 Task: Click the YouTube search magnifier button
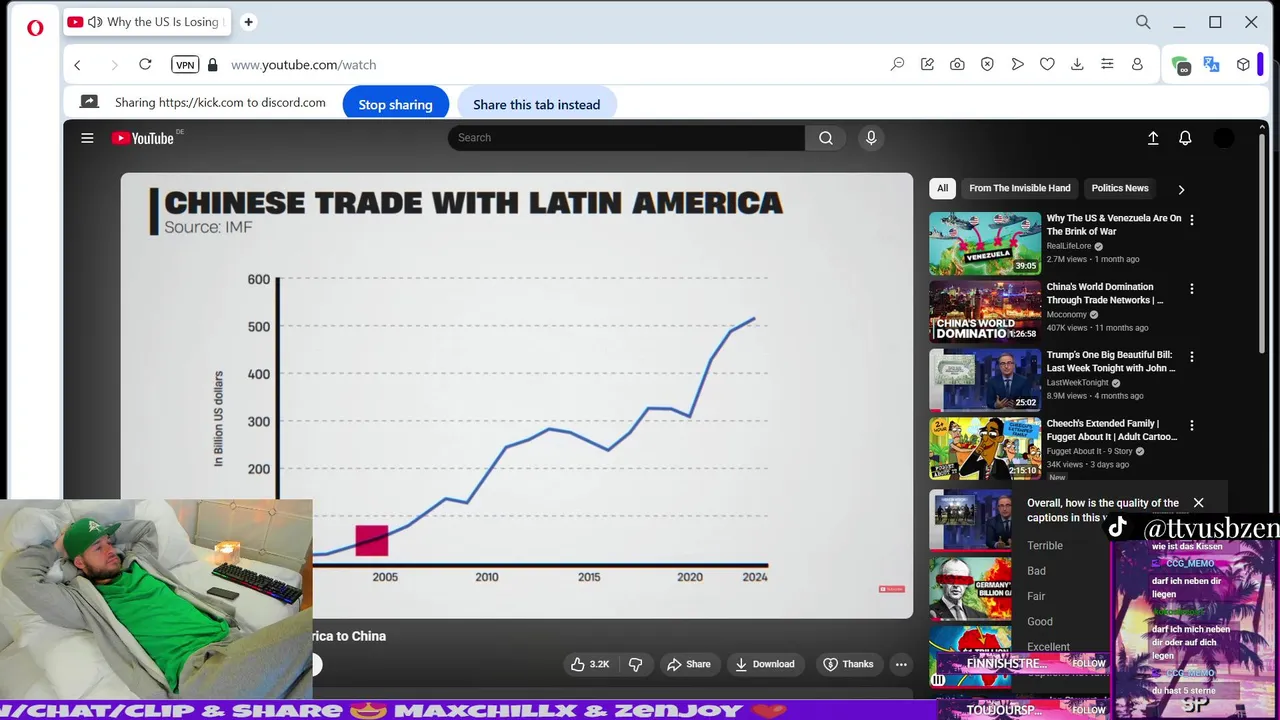[x=826, y=138]
